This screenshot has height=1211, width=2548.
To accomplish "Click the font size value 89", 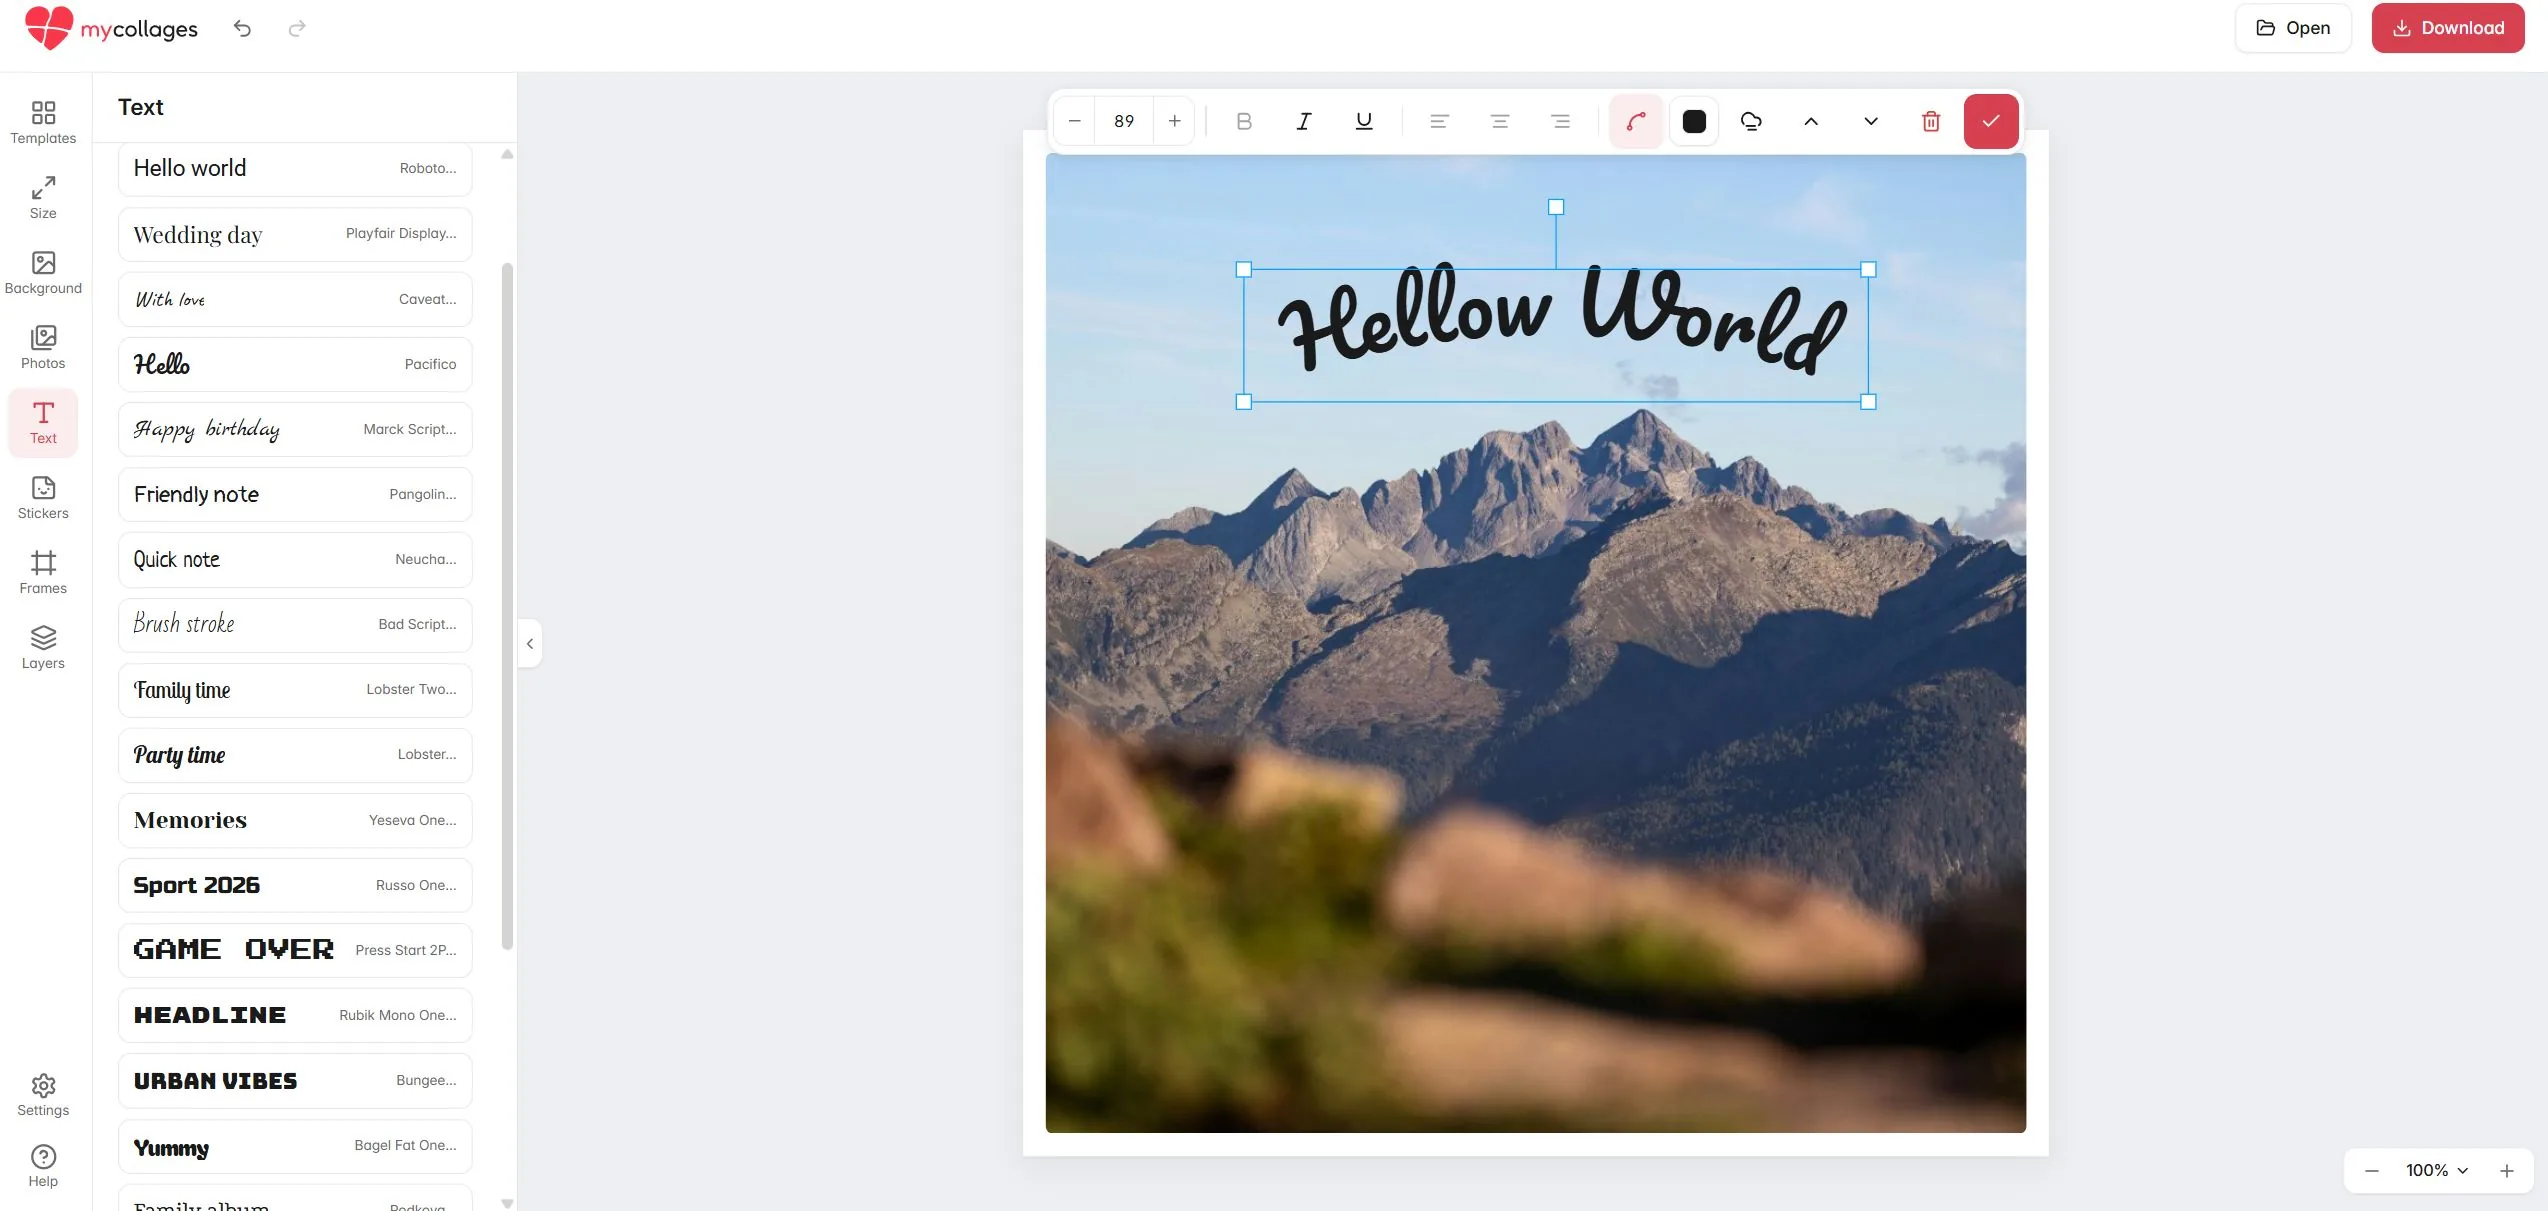I will pos(1124,121).
